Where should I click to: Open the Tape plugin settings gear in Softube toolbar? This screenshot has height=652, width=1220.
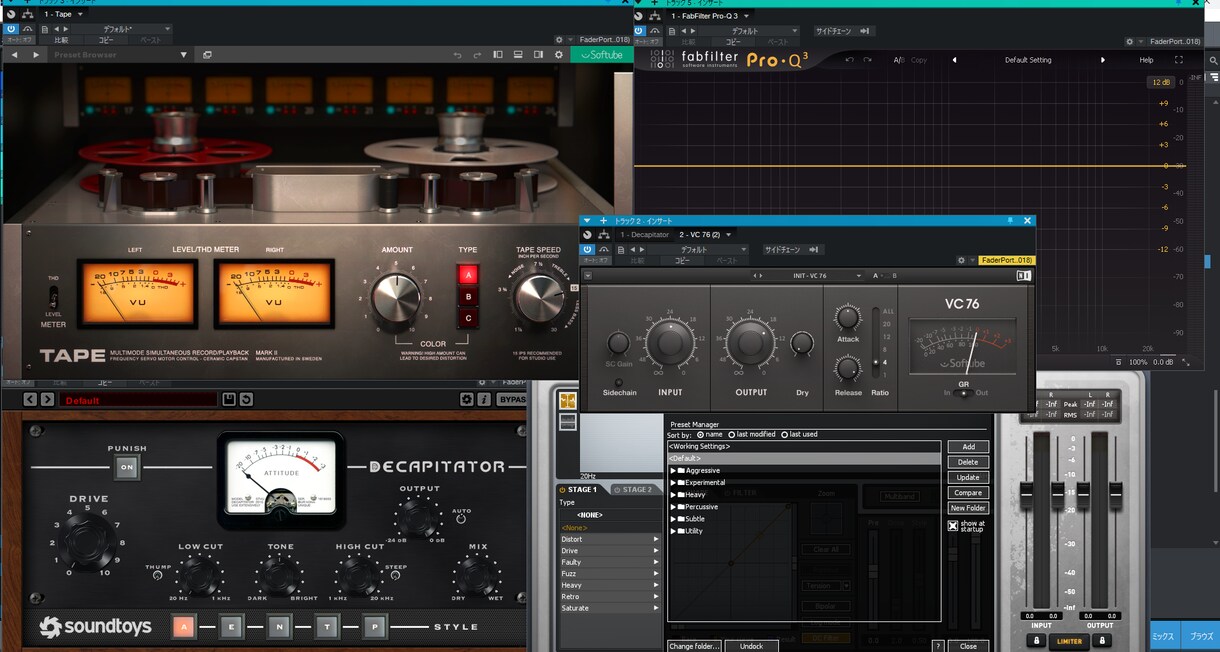[559, 55]
